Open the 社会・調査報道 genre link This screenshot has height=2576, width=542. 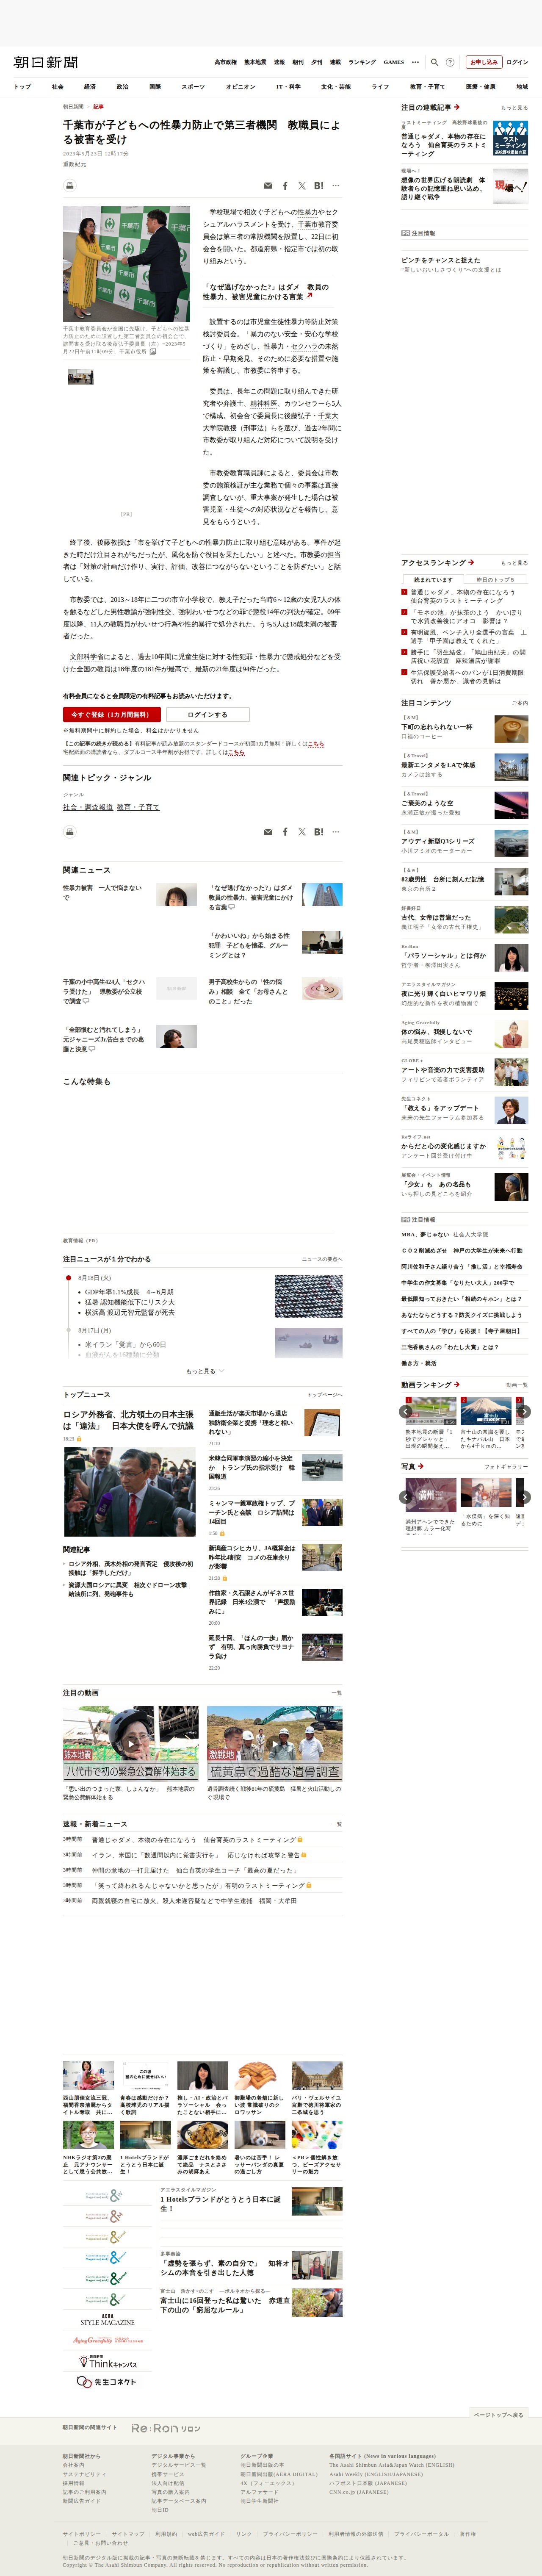(x=88, y=807)
